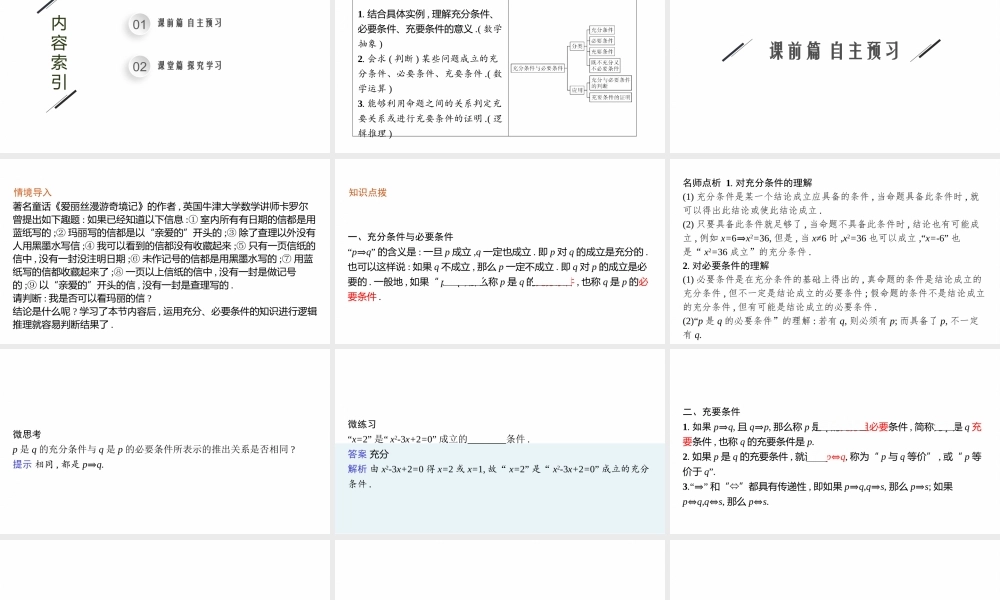Click the 充要条件的证明 diagram box
The width and height of the screenshot is (1000, 600).
[611, 98]
